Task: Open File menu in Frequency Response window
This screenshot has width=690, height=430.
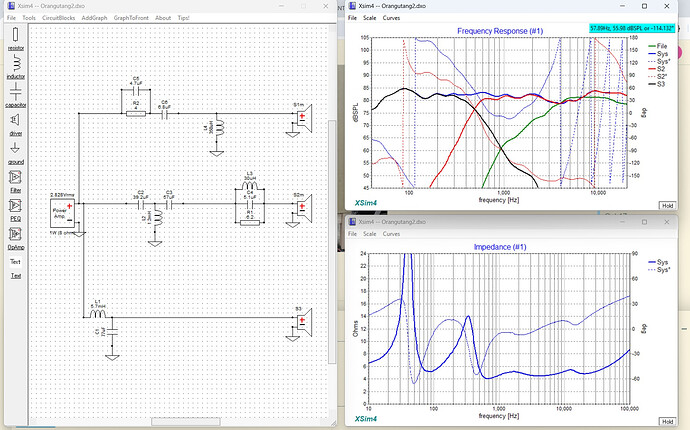Action: (352, 18)
